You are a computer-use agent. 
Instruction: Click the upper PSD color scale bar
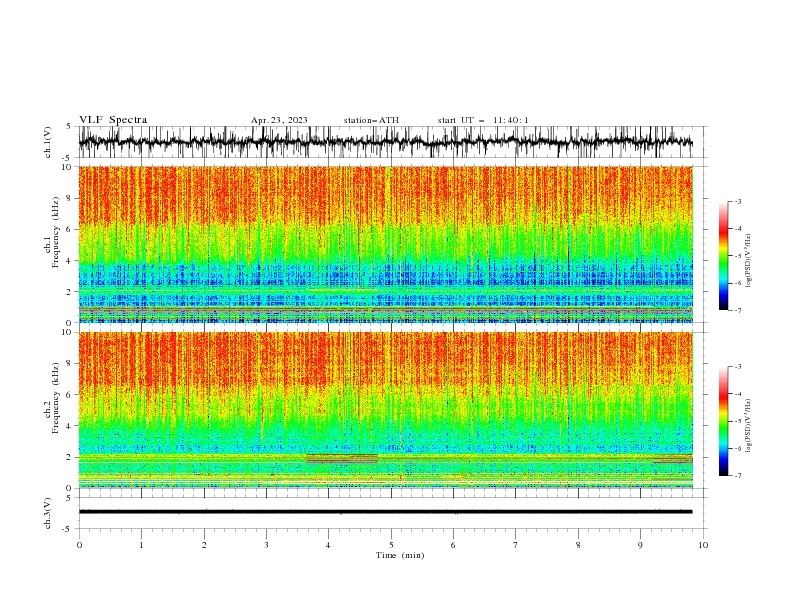coord(724,256)
